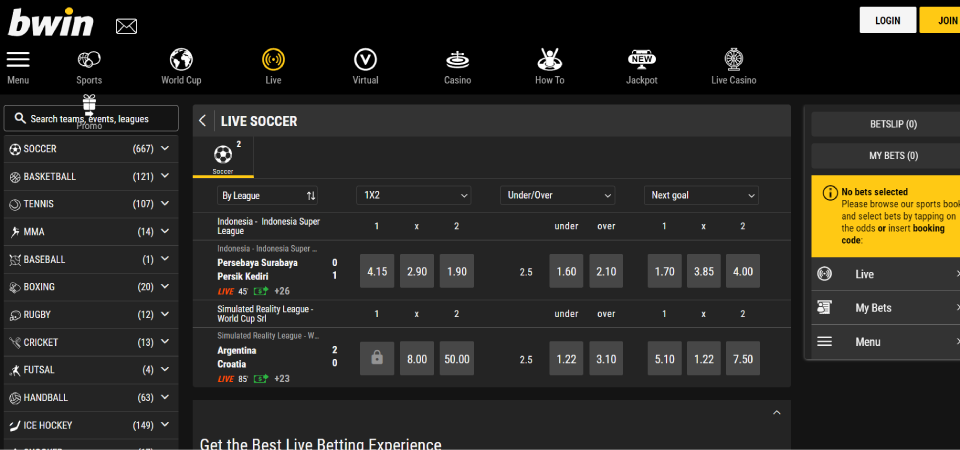The width and height of the screenshot is (960, 450).
Task: Open the BASEBALL sidebar item
Action: [91, 259]
